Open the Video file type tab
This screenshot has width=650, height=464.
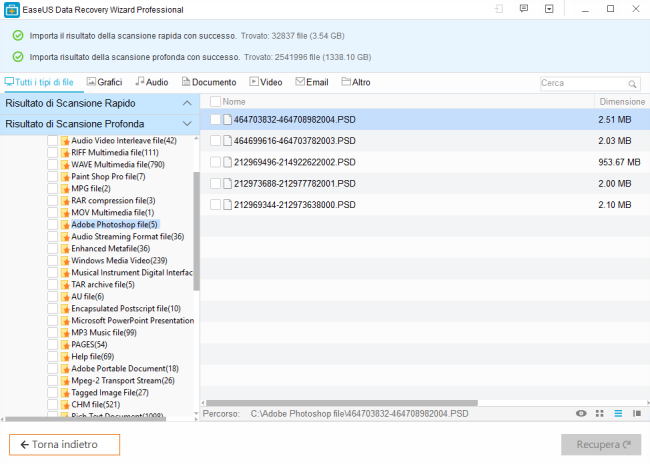(265, 82)
